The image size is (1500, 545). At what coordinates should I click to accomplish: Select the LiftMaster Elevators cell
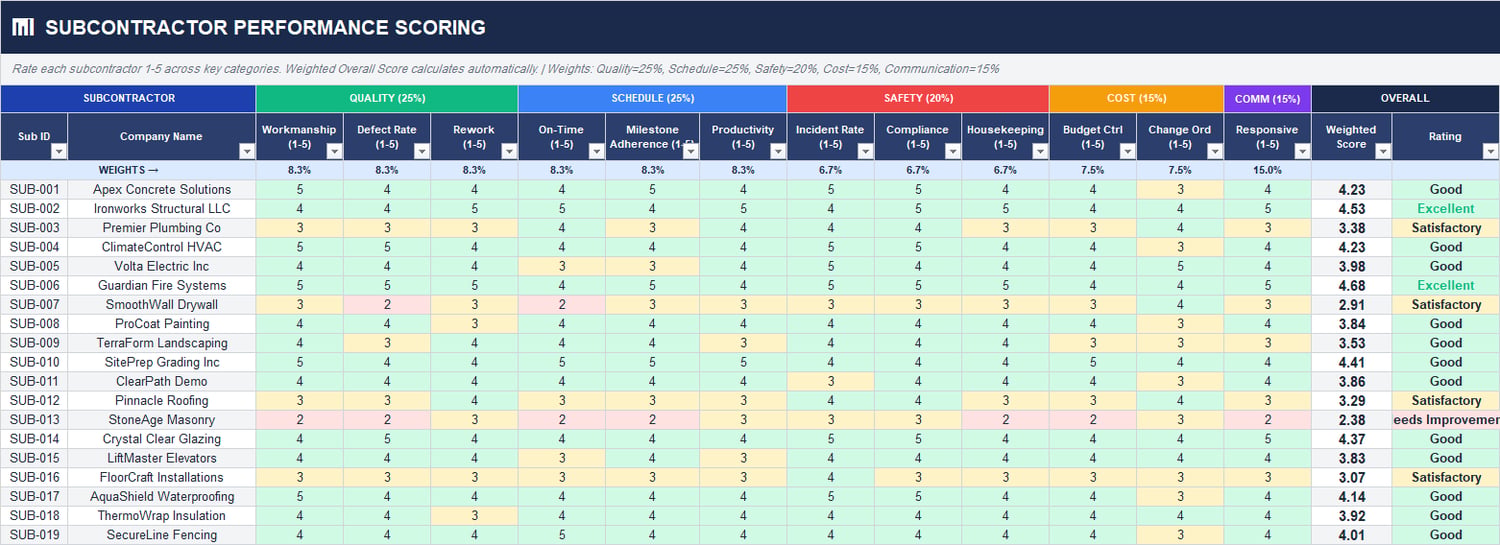tap(162, 458)
